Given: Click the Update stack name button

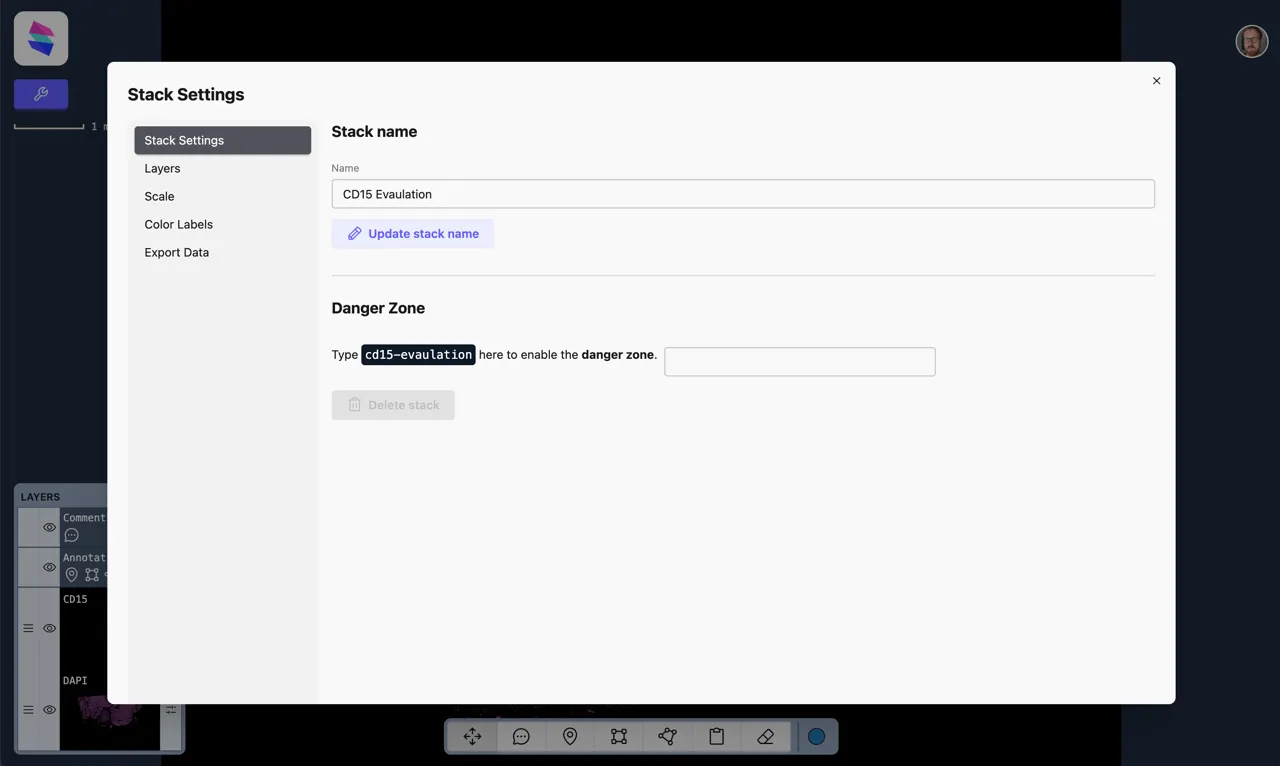Looking at the screenshot, I should click(413, 234).
